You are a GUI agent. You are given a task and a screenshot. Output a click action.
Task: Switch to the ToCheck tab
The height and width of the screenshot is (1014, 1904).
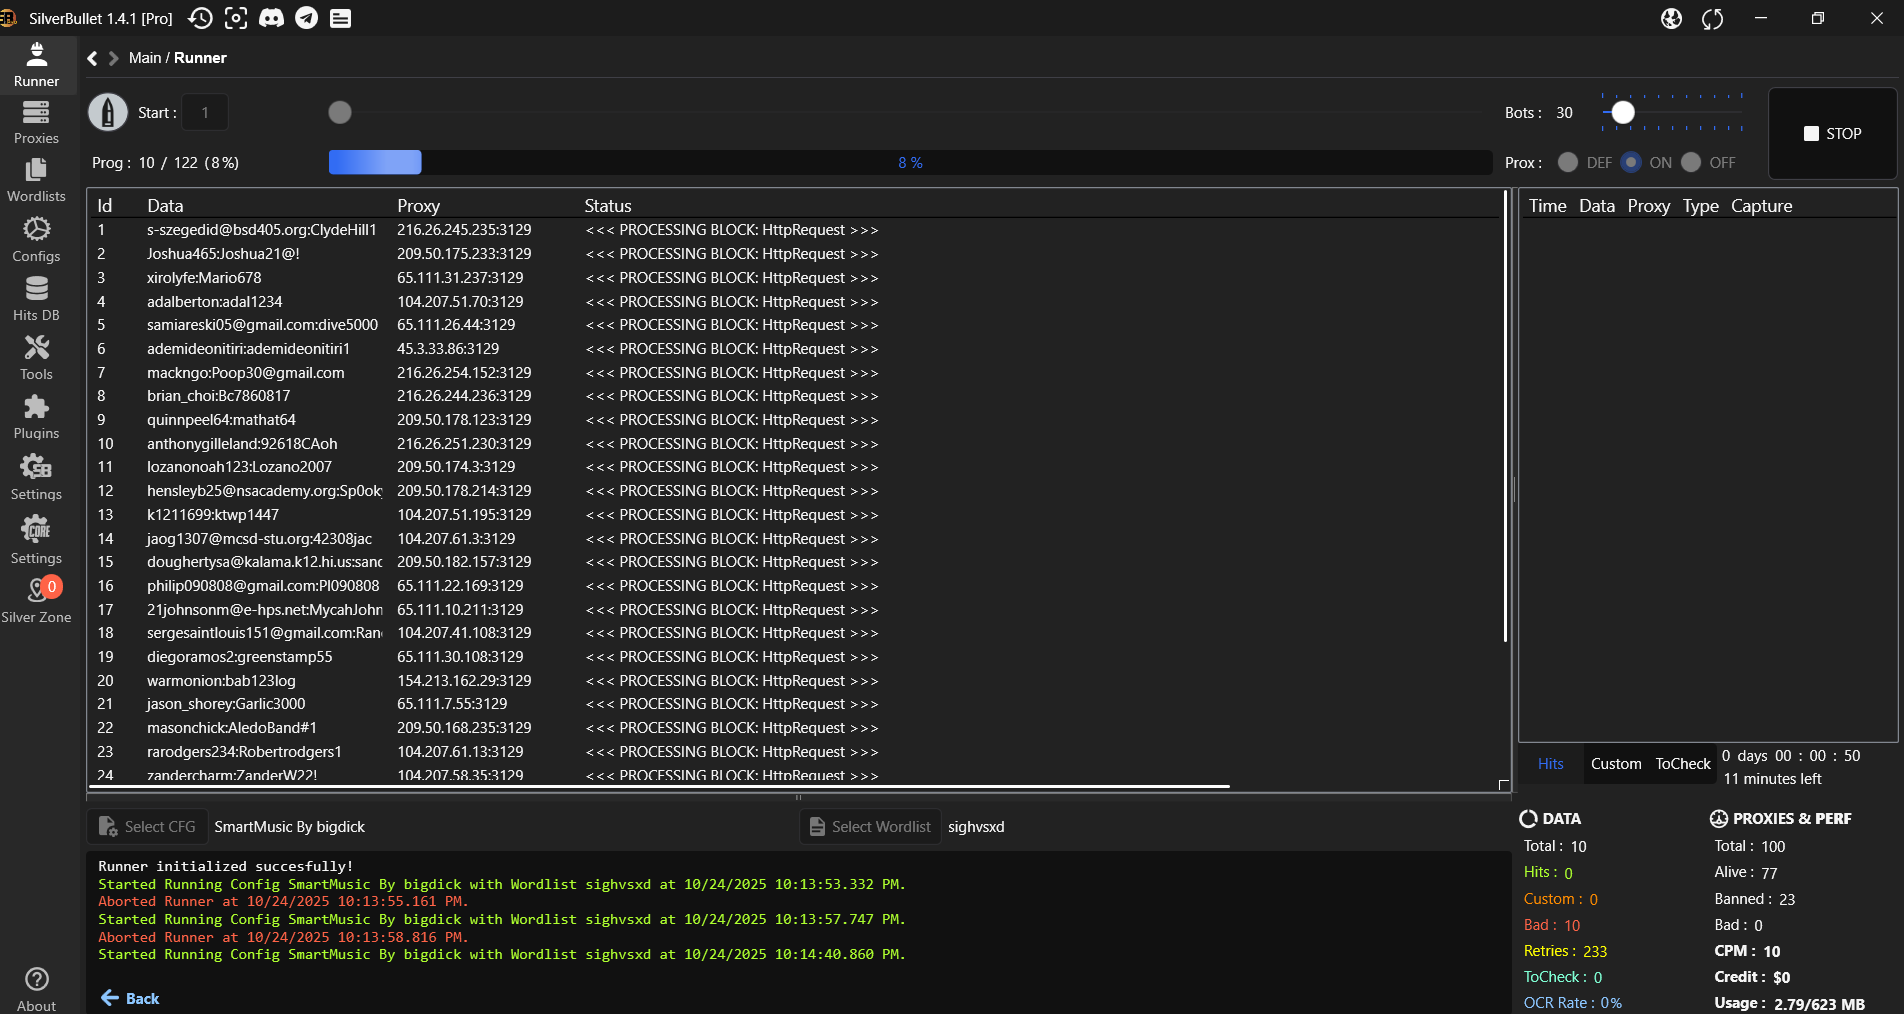[x=1682, y=764]
